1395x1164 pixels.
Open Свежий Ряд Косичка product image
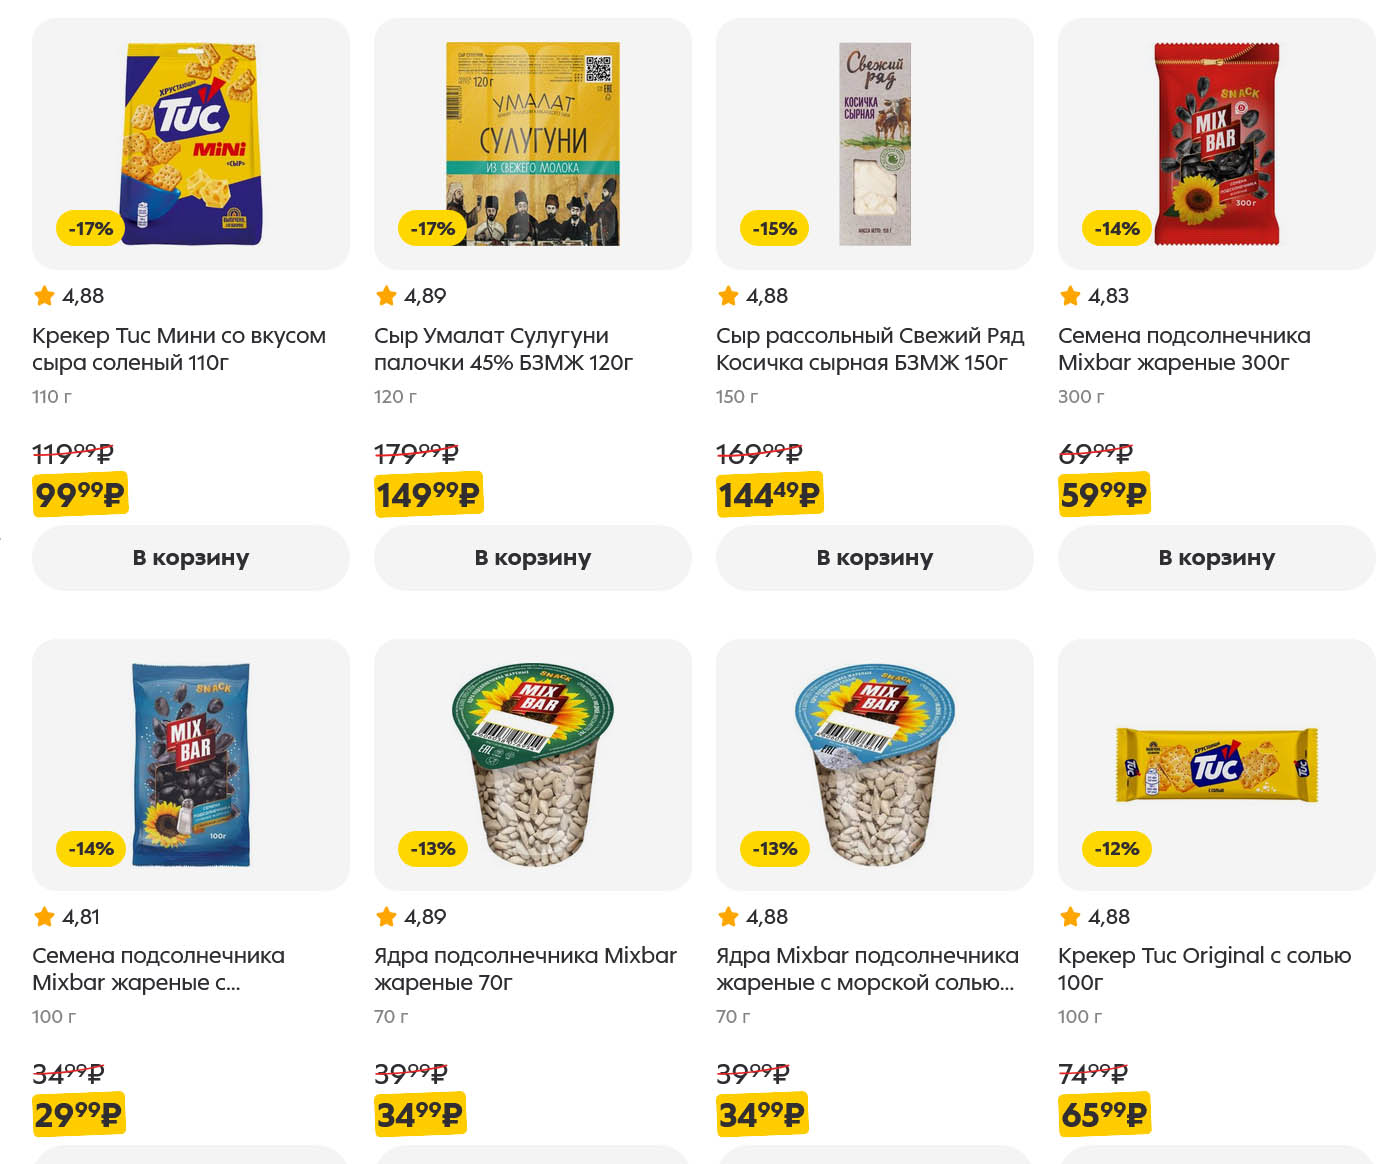(874, 143)
